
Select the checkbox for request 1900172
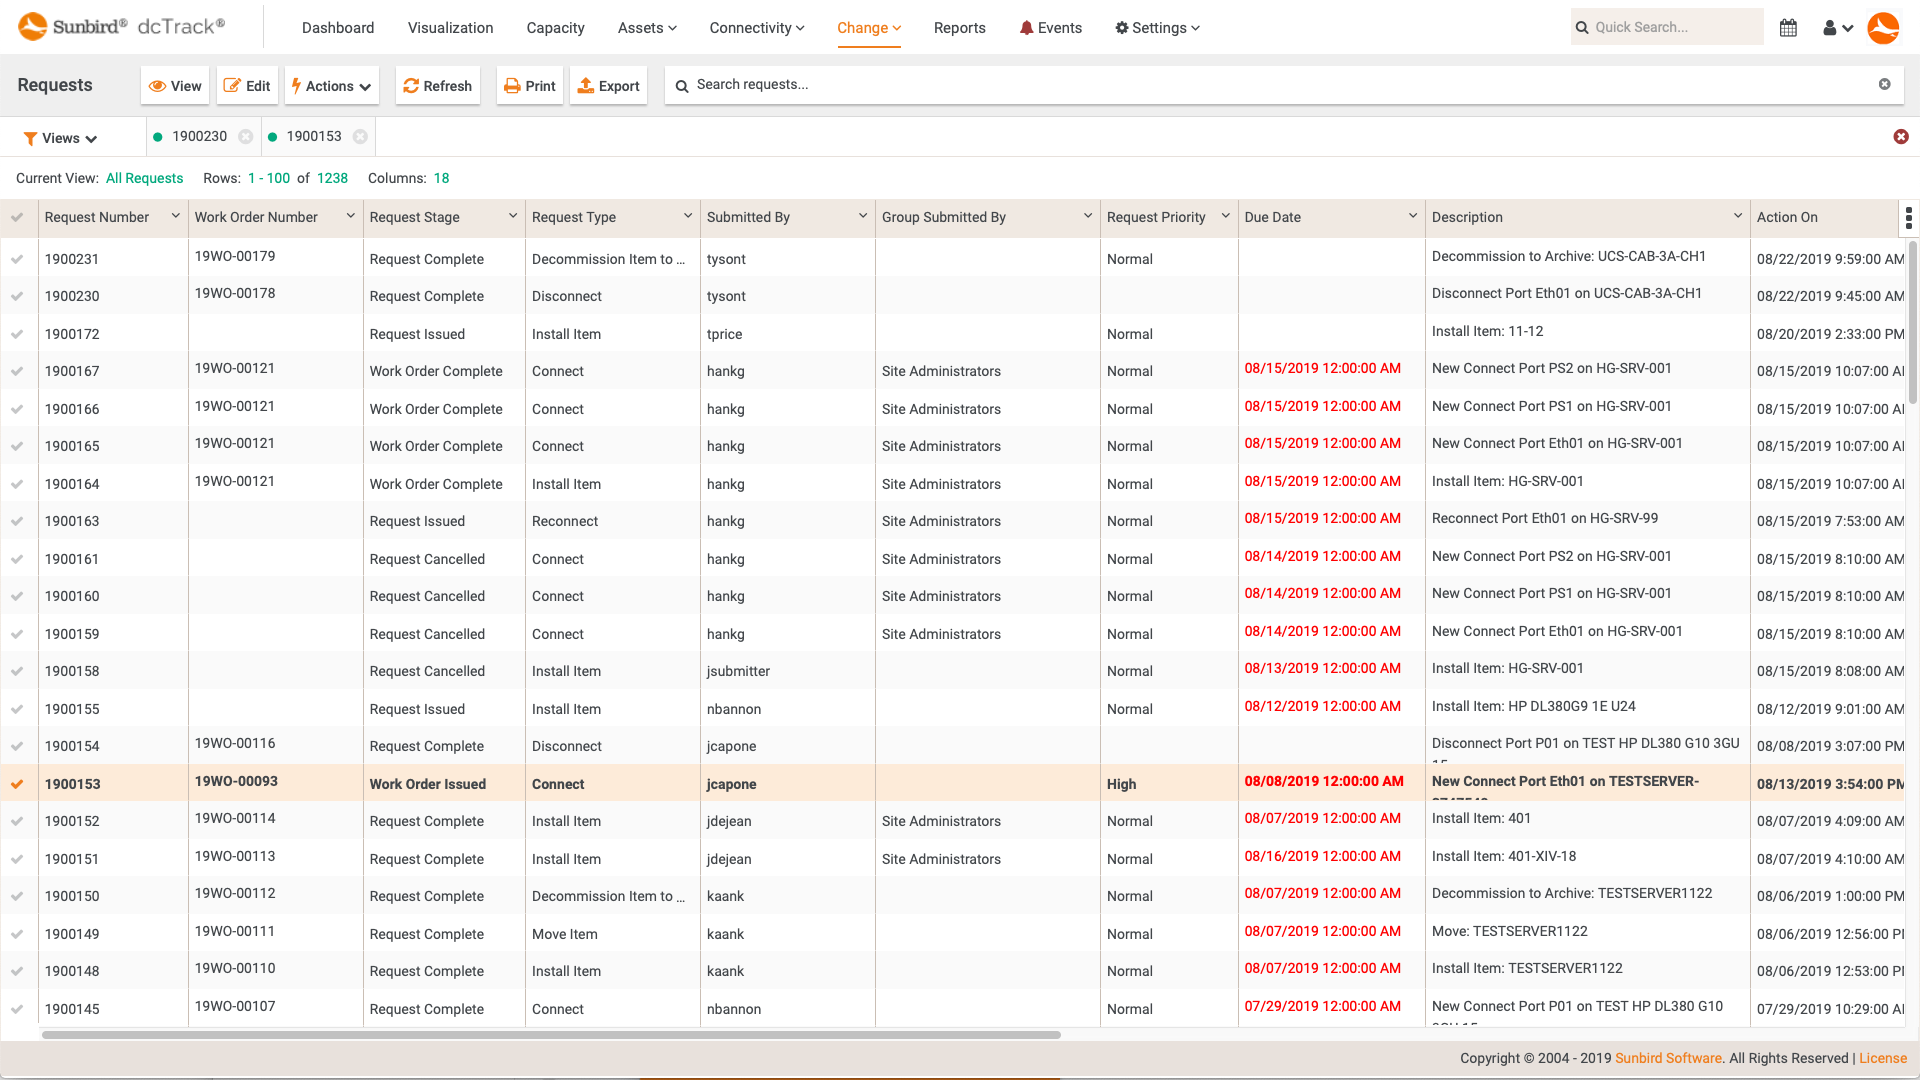[x=18, y=333]
